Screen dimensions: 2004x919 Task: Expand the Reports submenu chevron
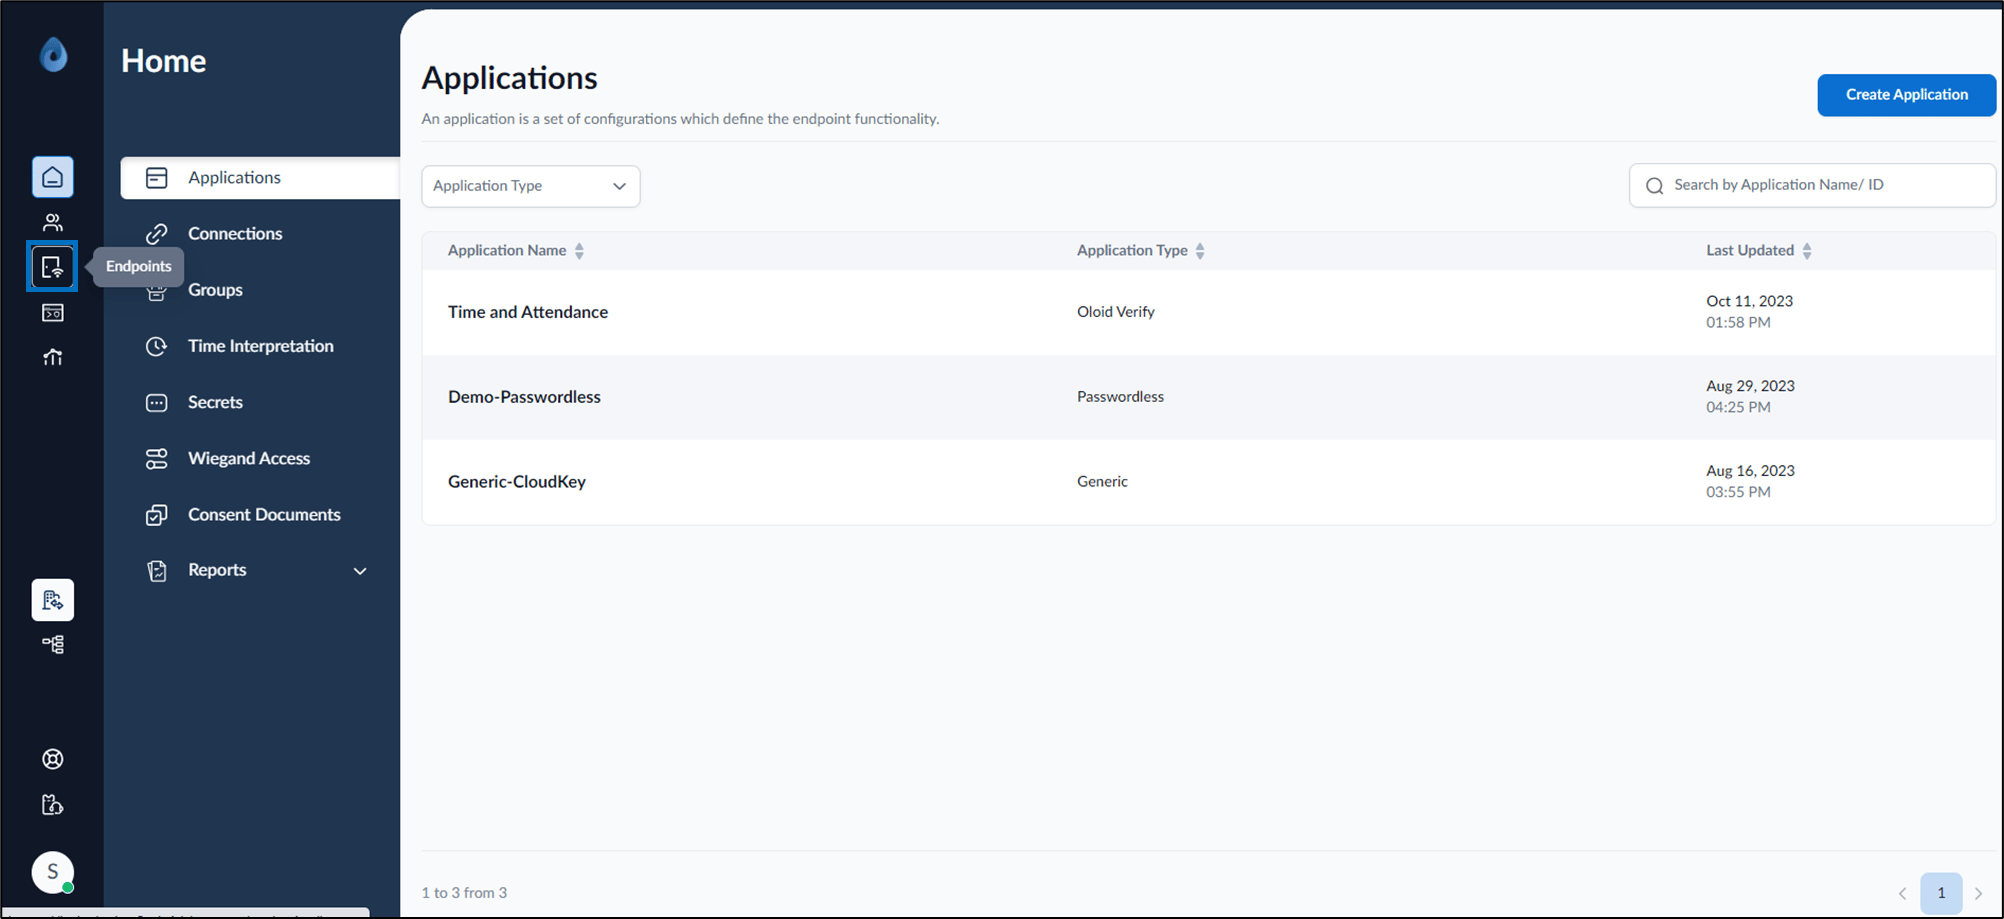360,571
